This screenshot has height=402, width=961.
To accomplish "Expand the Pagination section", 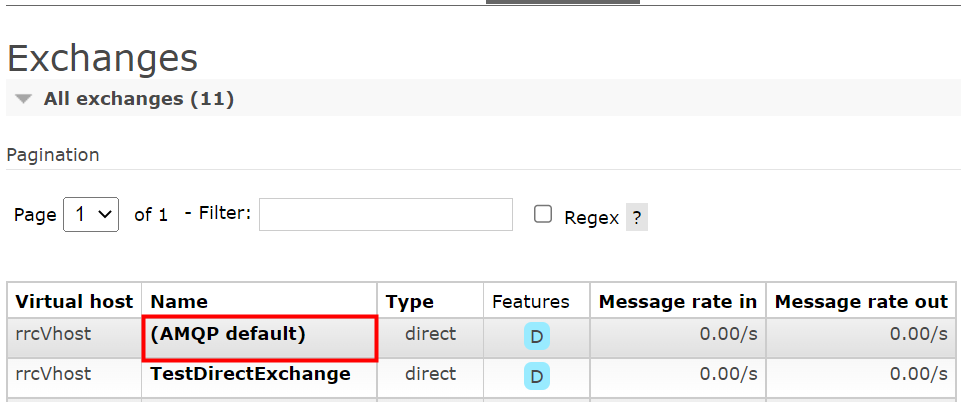I will (x=53, y=155).
